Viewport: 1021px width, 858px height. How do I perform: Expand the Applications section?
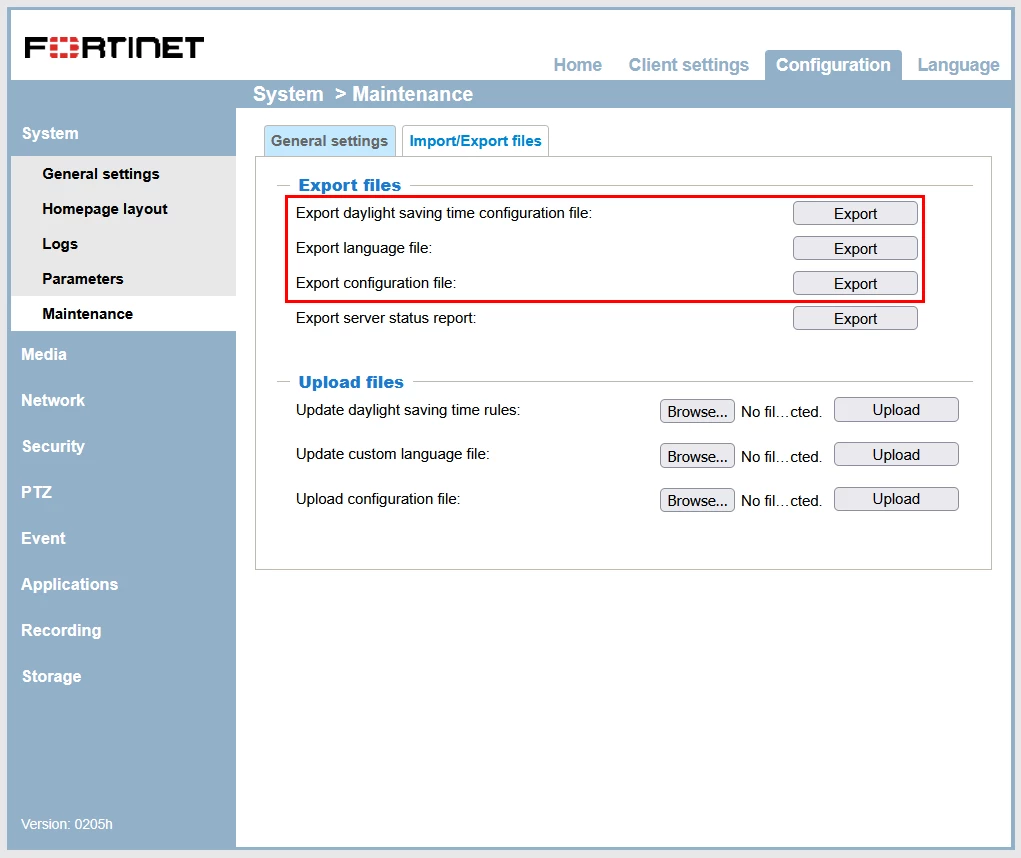[70, 585]
